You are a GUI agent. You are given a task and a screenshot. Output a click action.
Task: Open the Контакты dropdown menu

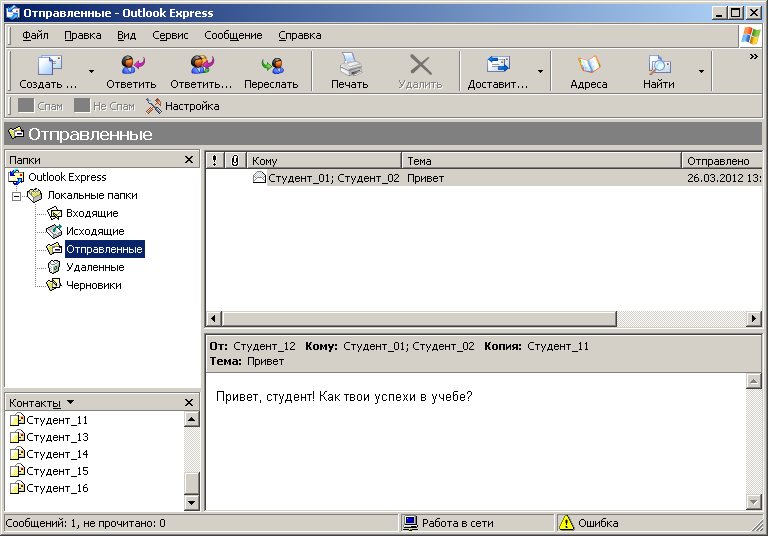coord(71,402)
